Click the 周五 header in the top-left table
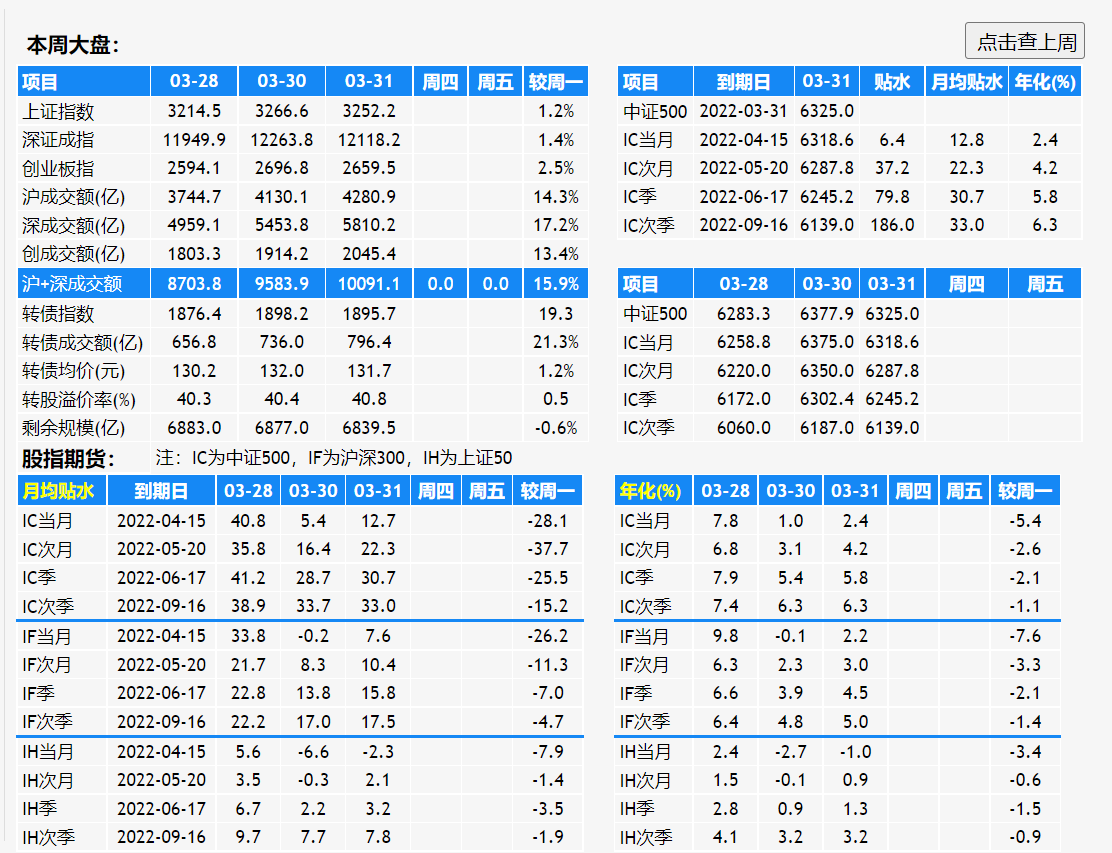The height and width of the screenshot is (853, 1112). (x=495, y=82)
